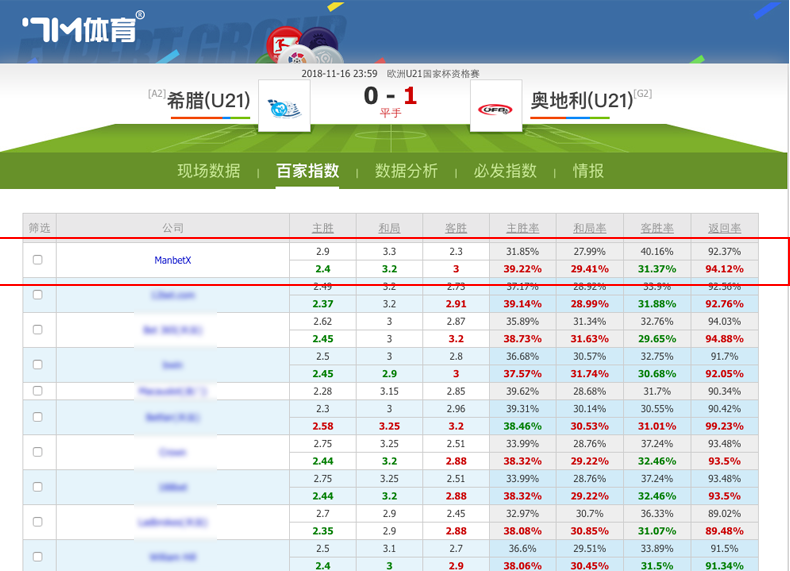Switch to the 数据分析 tab
This screenshot has width=790, height=571.
click(x=406, y=171)
